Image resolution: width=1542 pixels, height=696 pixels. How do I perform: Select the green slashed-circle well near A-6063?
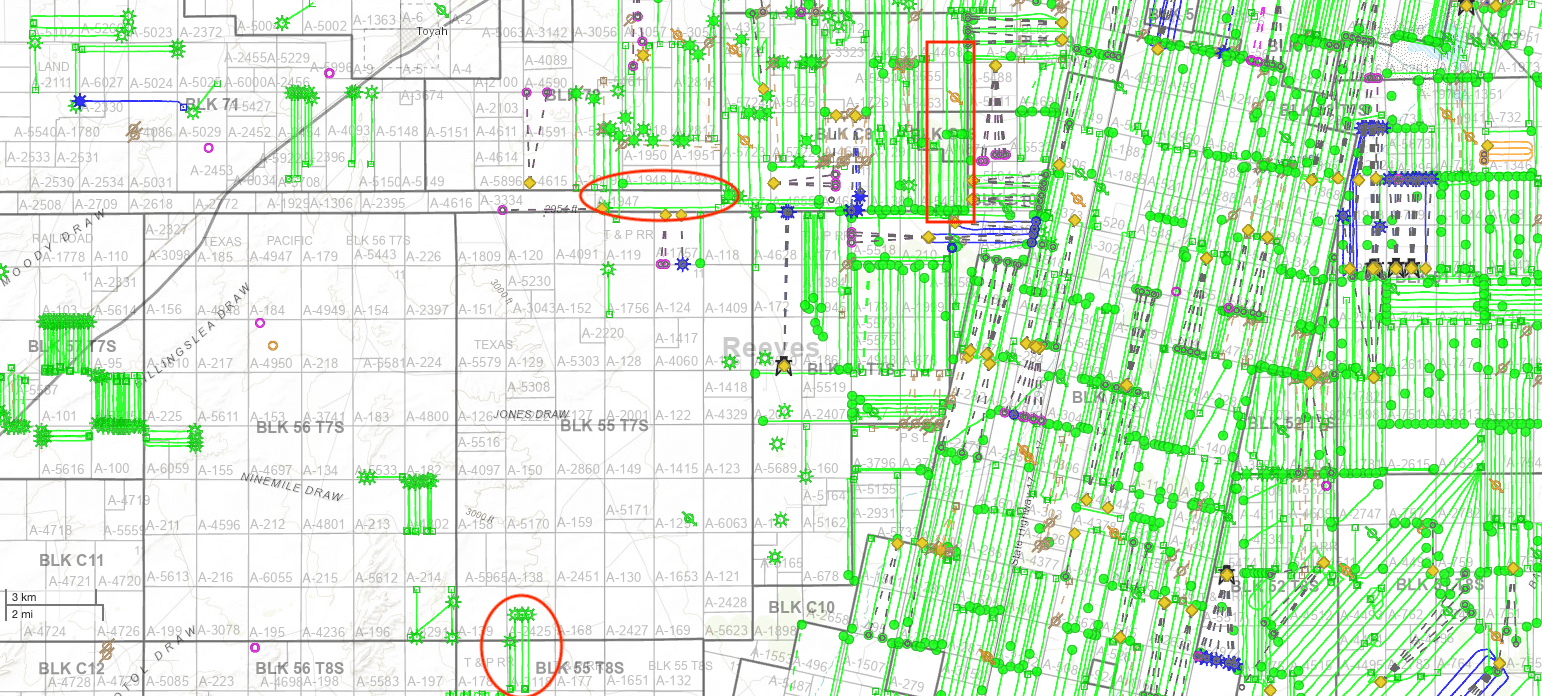pos(690,519)
